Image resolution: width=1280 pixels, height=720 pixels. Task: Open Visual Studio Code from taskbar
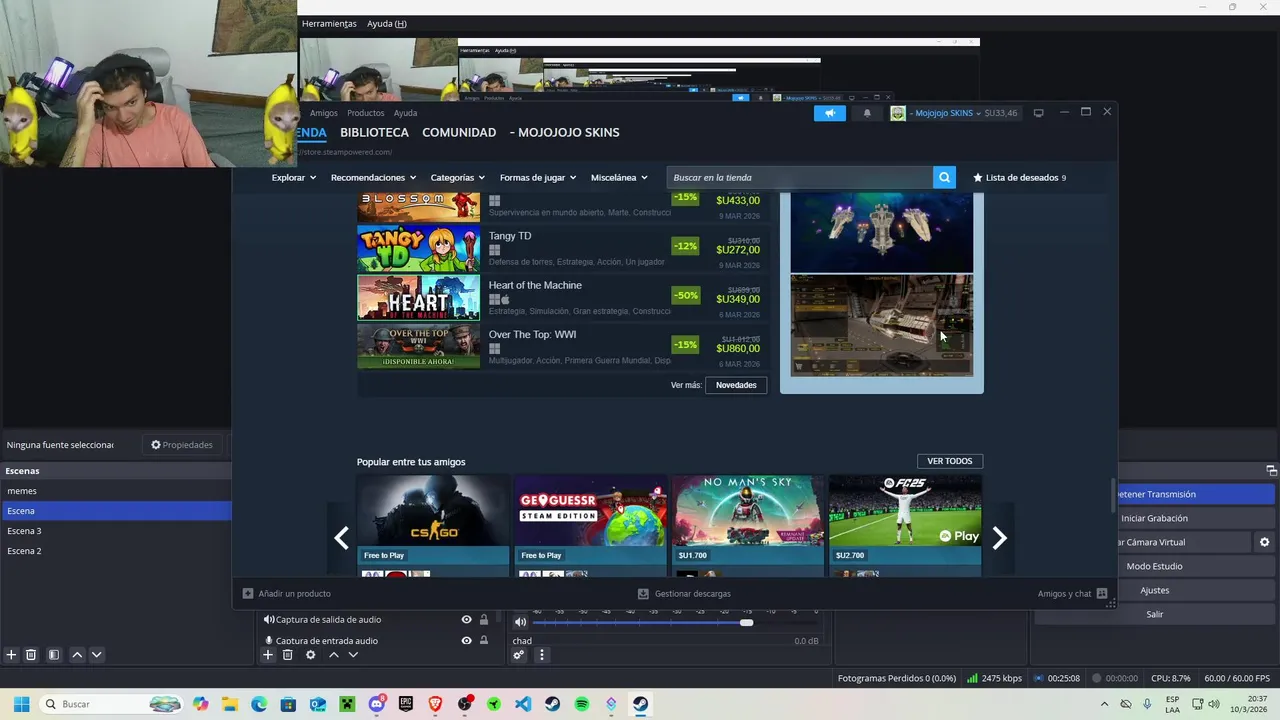[x=523, y=704]
